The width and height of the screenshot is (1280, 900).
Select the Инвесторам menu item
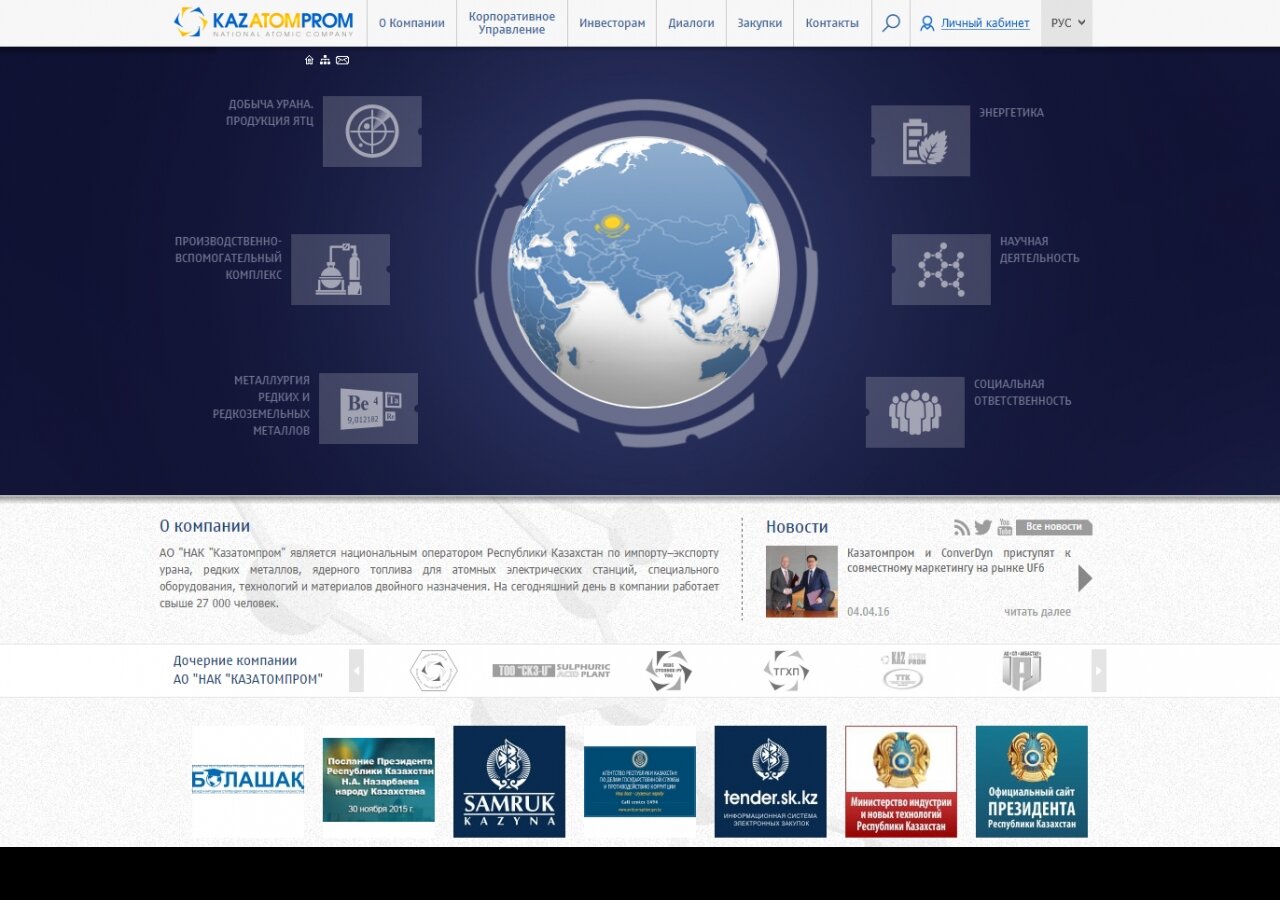tap(612, 23)
